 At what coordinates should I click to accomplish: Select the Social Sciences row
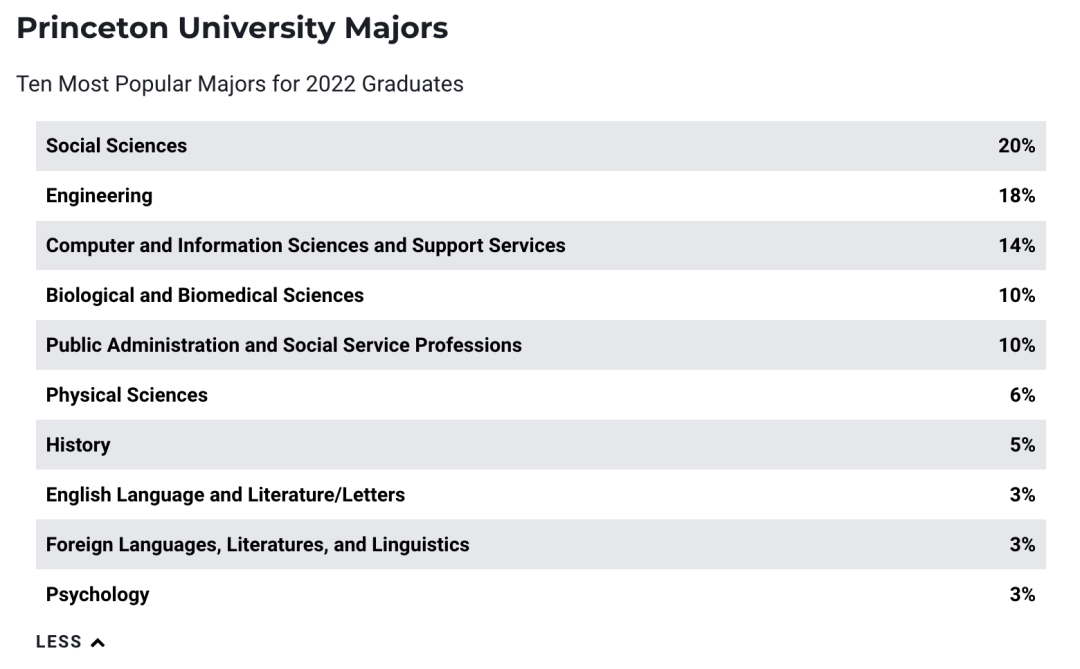tap(541, 146)
